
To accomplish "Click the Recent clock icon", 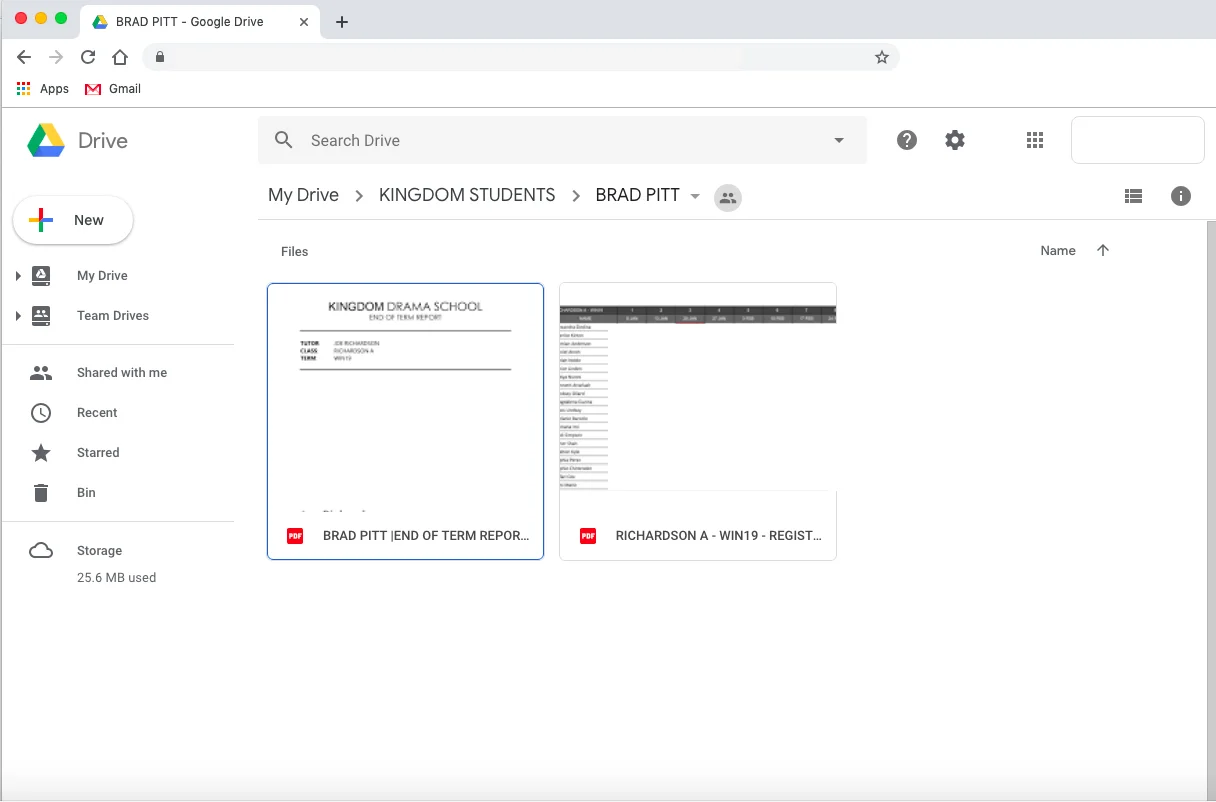I will (41, 412).
